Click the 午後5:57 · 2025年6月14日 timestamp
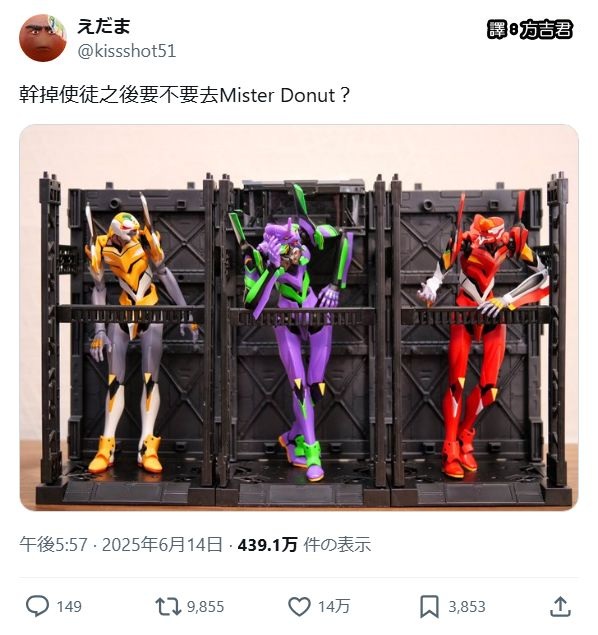The image size is (598, 635). [121, 544]
